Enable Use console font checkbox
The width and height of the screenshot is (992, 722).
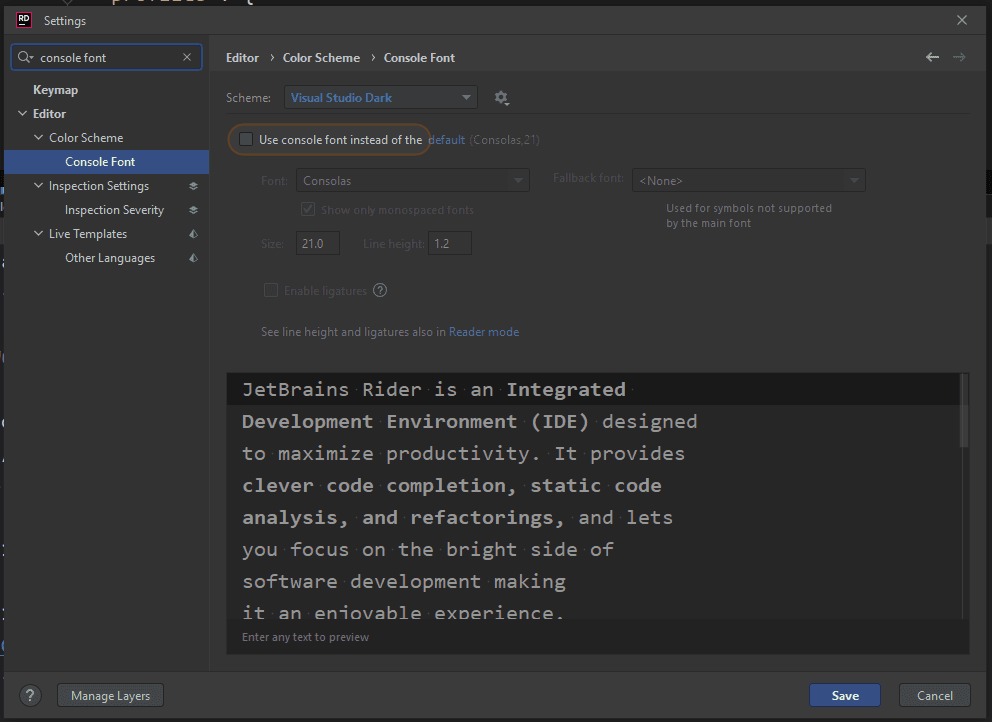point(246,140)
